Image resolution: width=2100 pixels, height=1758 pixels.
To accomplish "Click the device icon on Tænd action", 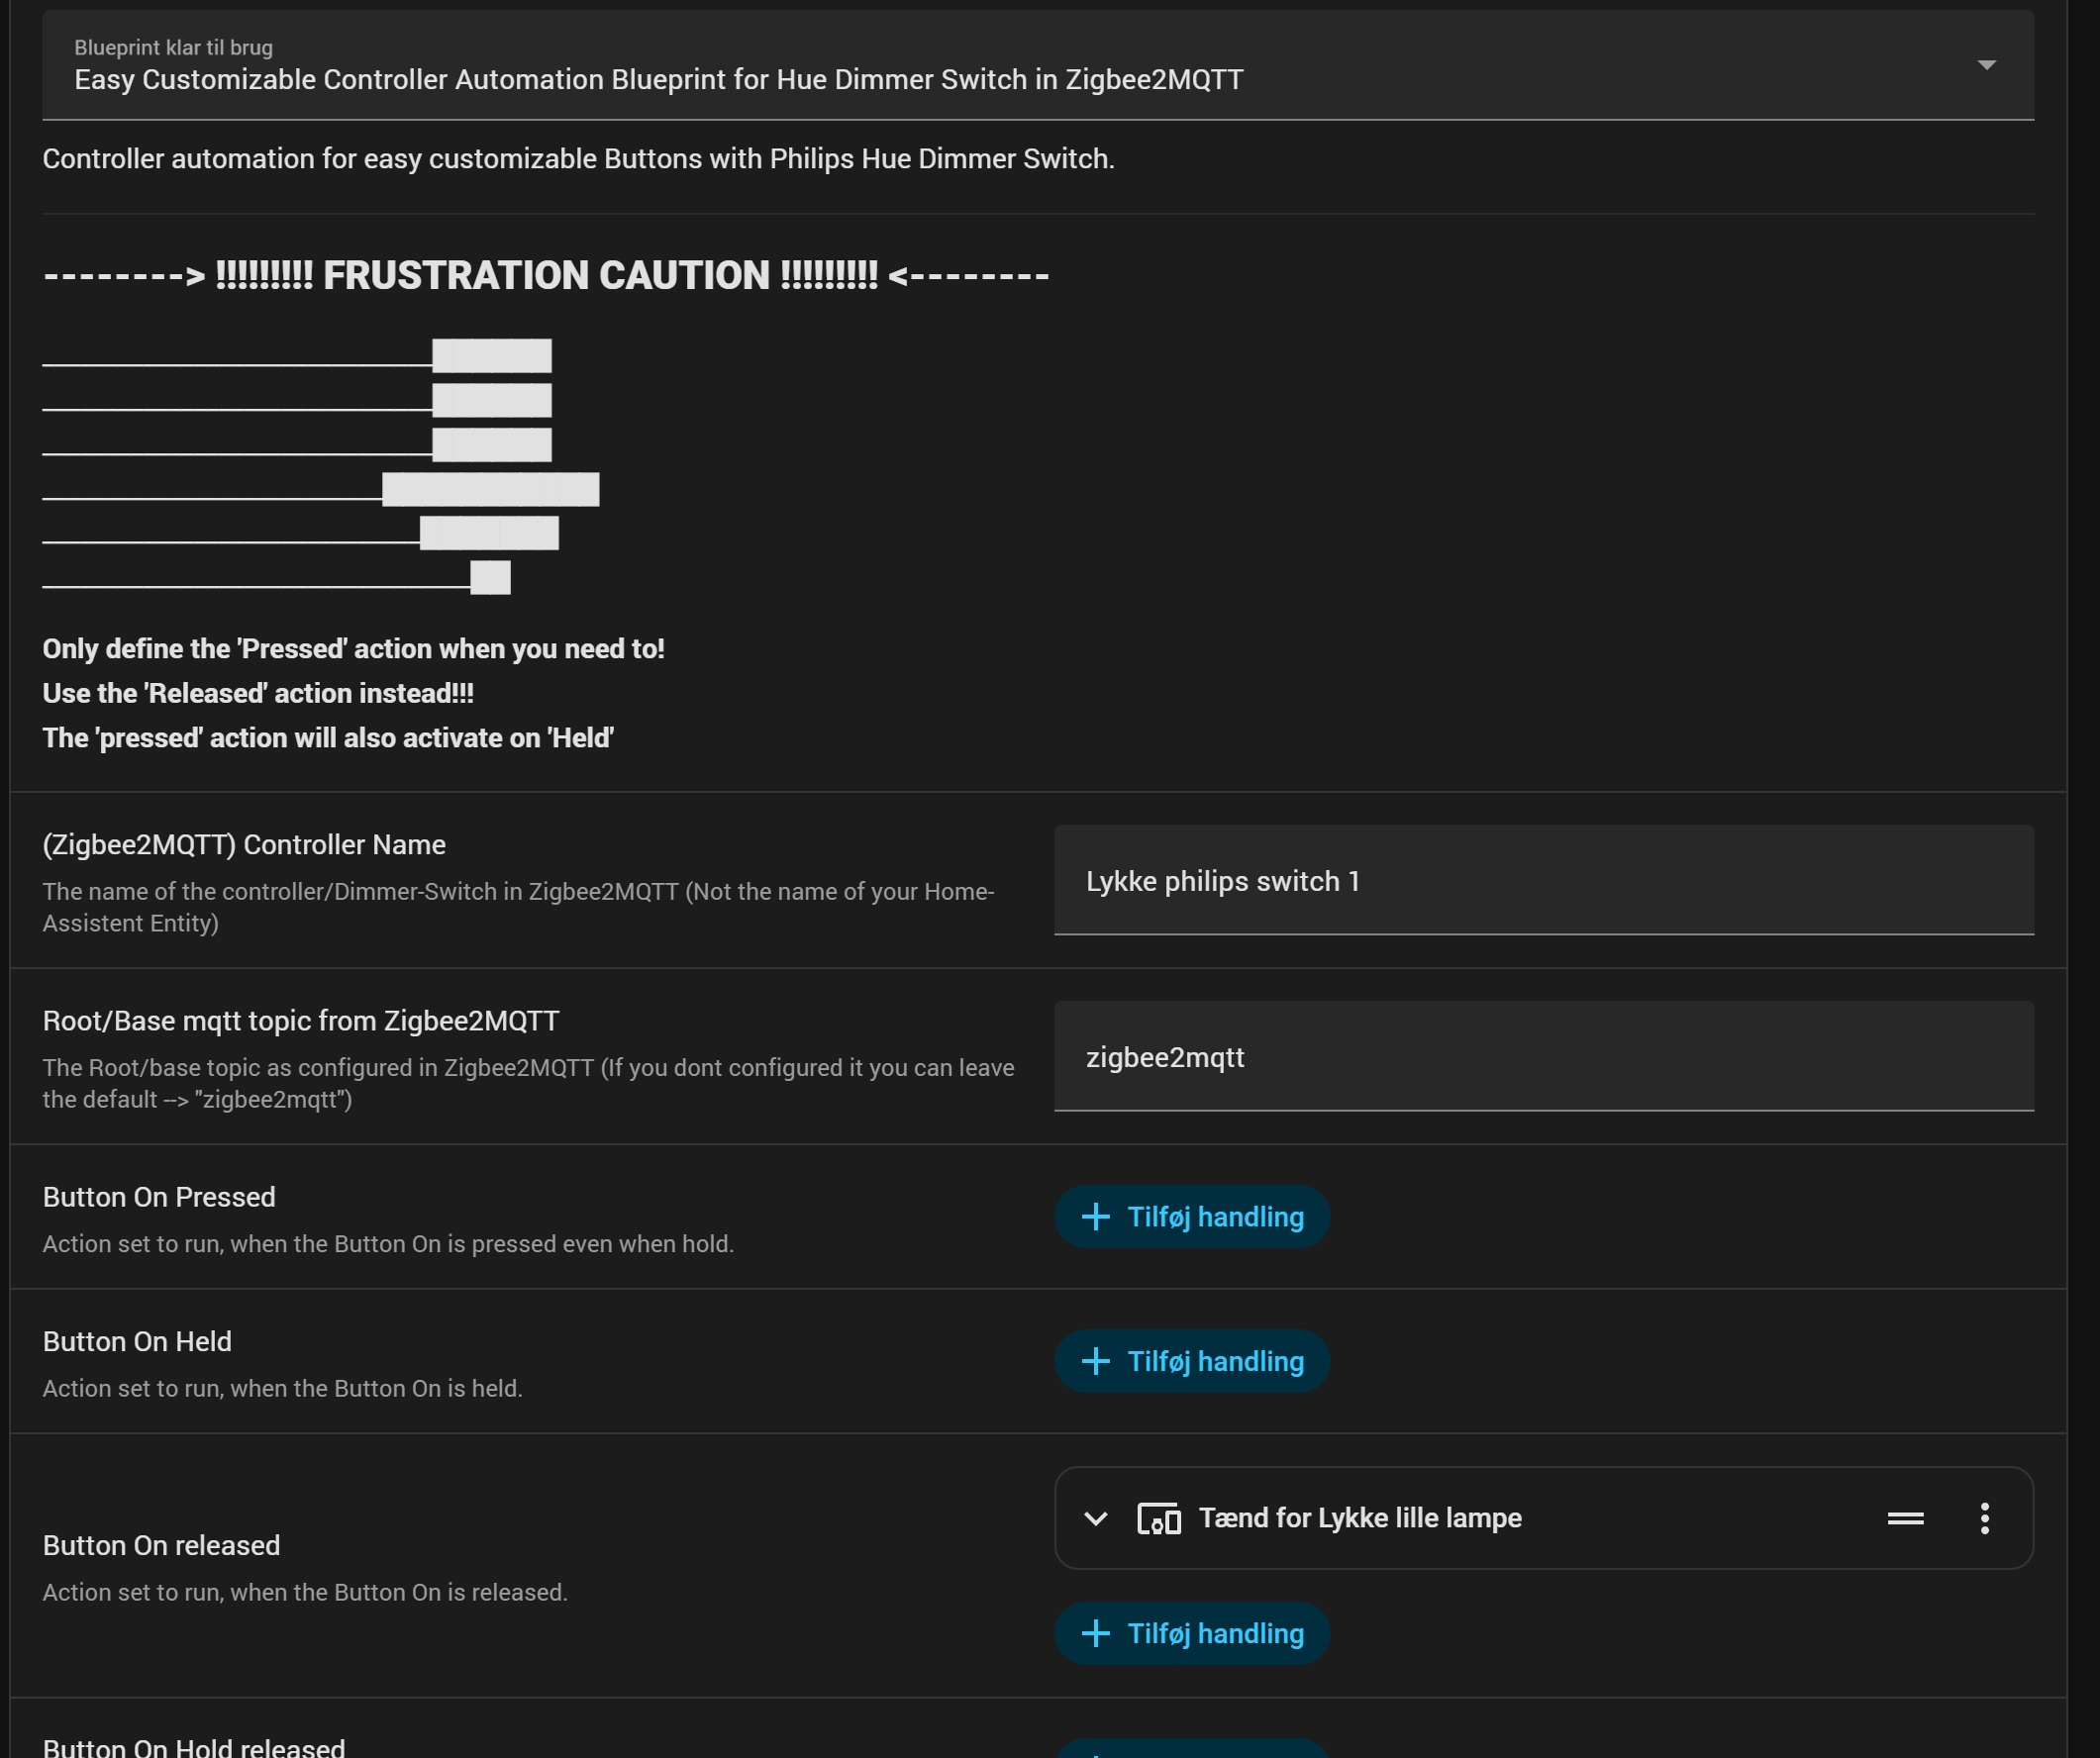I will coord(1158,1518).
